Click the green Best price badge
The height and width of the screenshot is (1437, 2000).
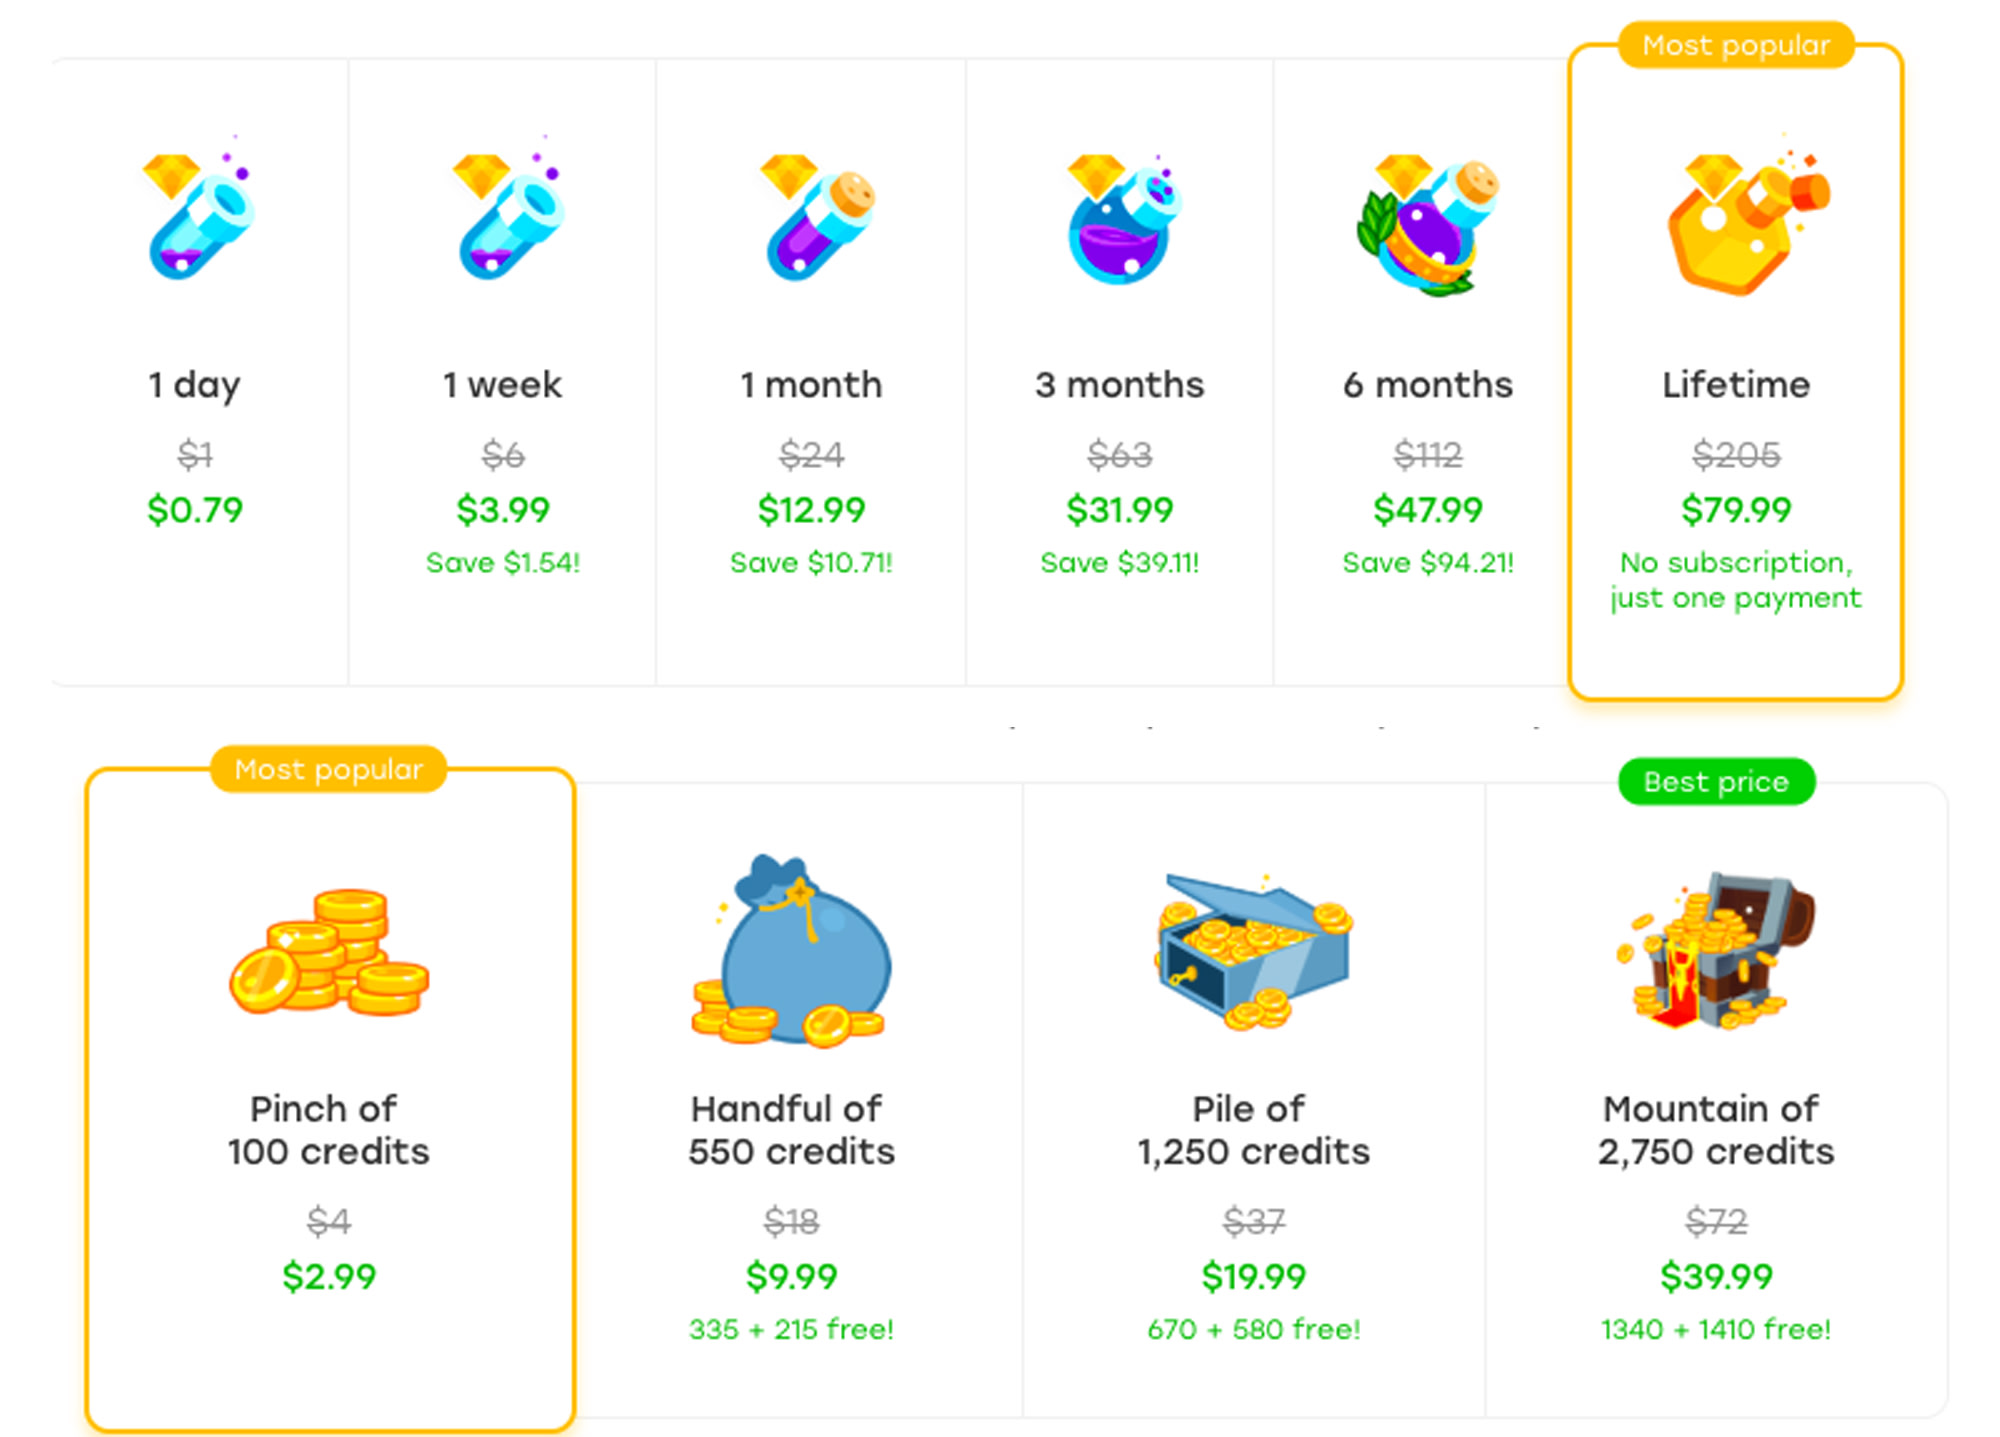[1716, 782]
